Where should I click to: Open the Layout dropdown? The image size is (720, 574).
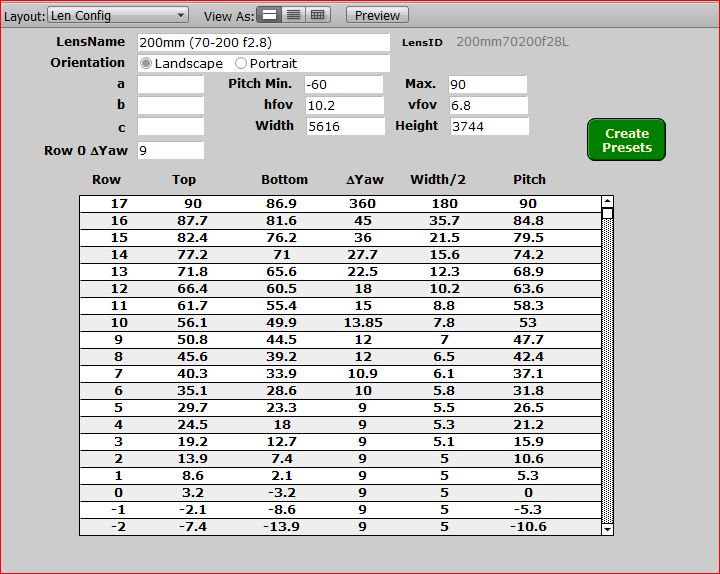click(118, 15)
